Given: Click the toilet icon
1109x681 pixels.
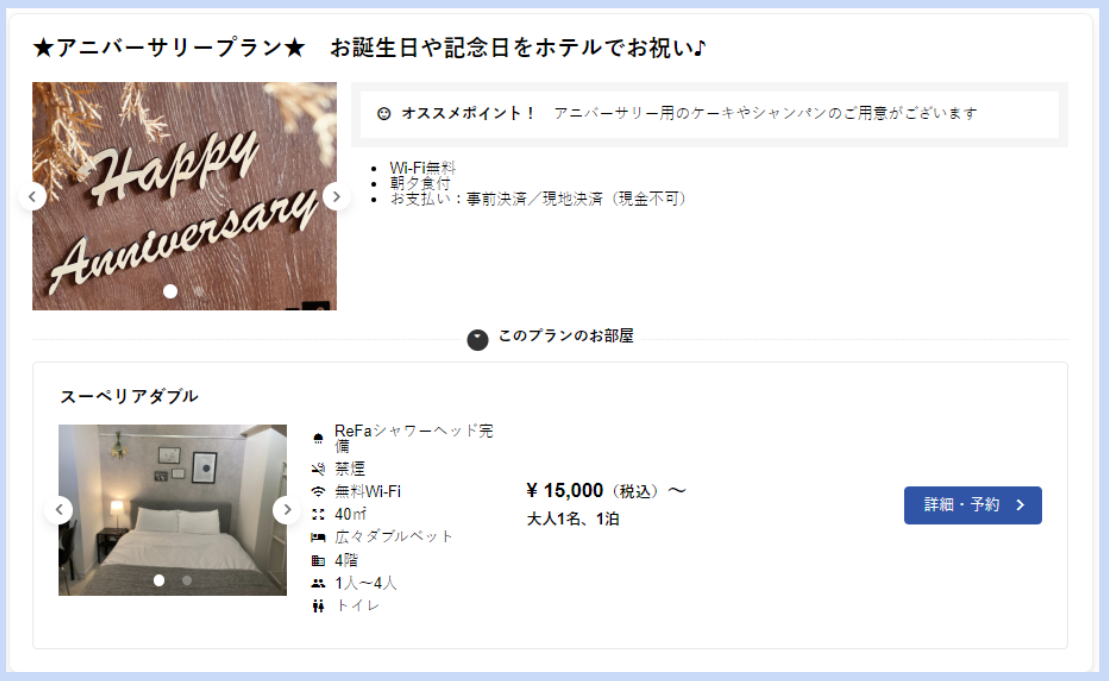Looking at the screenshot, I should coord(318,606).
